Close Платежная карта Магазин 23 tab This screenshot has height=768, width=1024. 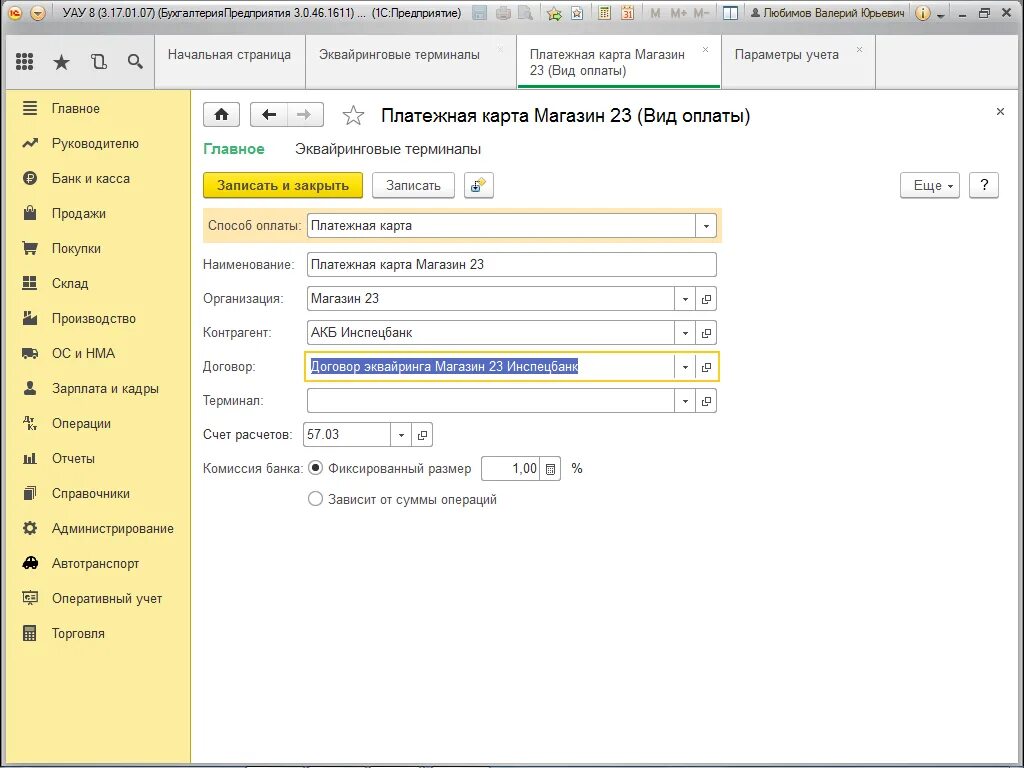tap(705, 50)
